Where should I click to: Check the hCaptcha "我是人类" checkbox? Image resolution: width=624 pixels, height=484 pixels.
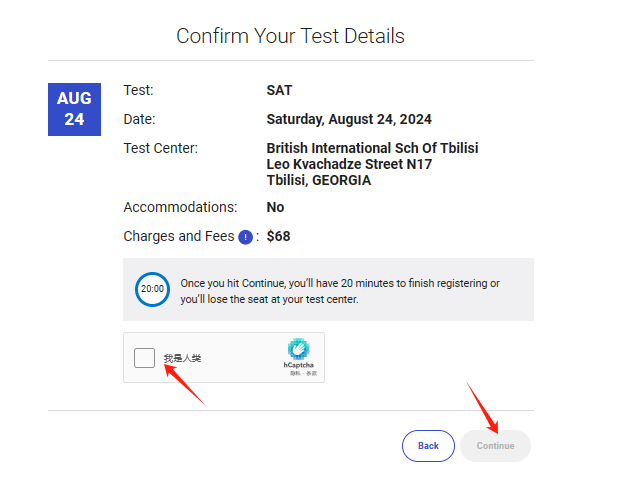click(145, 358)
